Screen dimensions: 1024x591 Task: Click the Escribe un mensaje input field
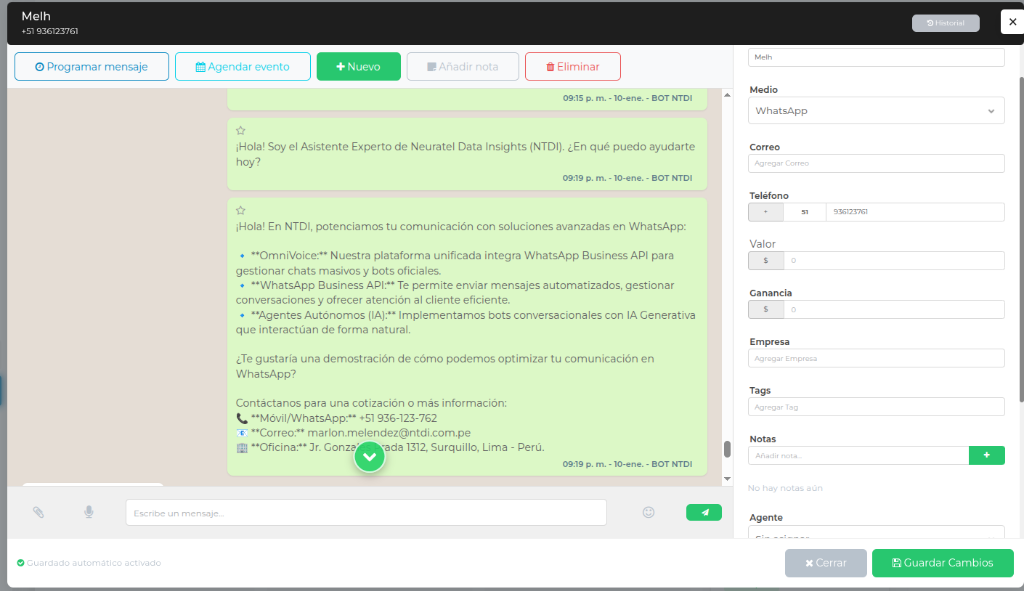pyautogui.click(x=367, y=511)
